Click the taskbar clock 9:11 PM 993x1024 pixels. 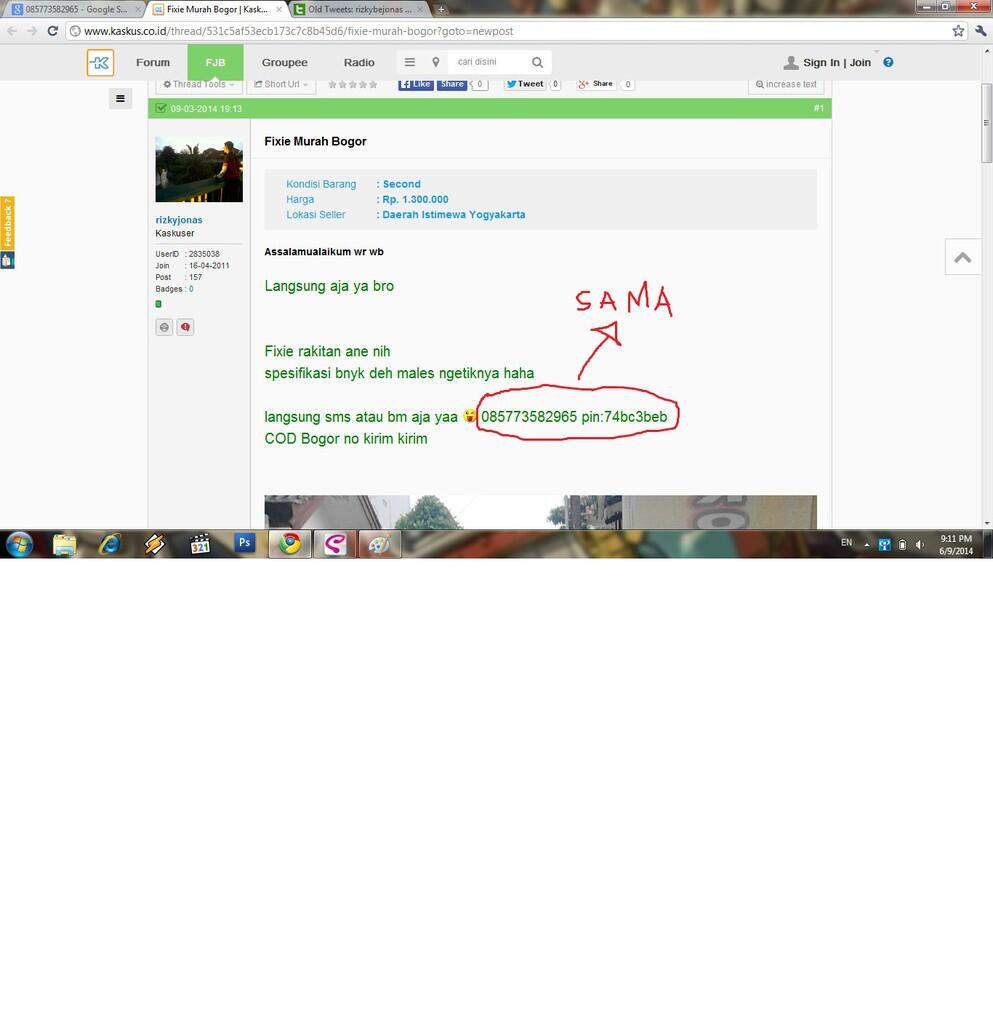(956, 539)
